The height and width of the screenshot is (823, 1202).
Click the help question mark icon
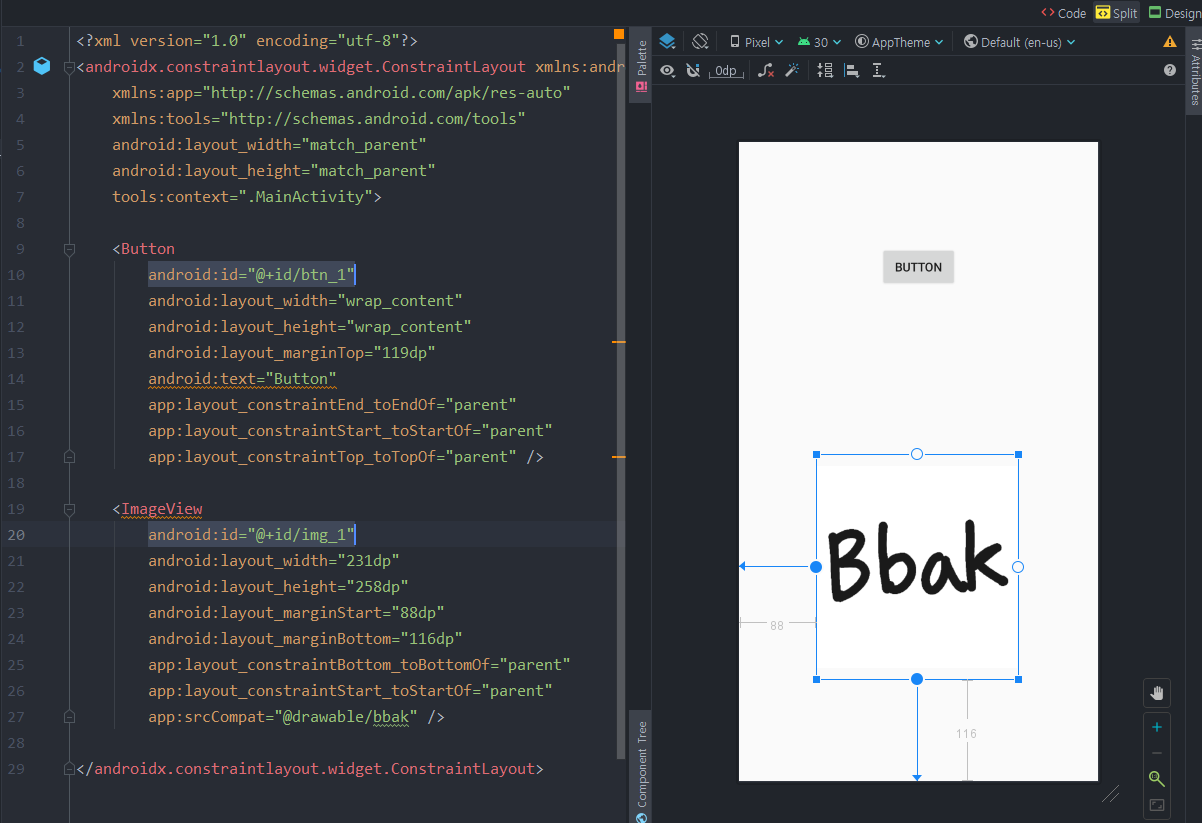coord(1170,71)
